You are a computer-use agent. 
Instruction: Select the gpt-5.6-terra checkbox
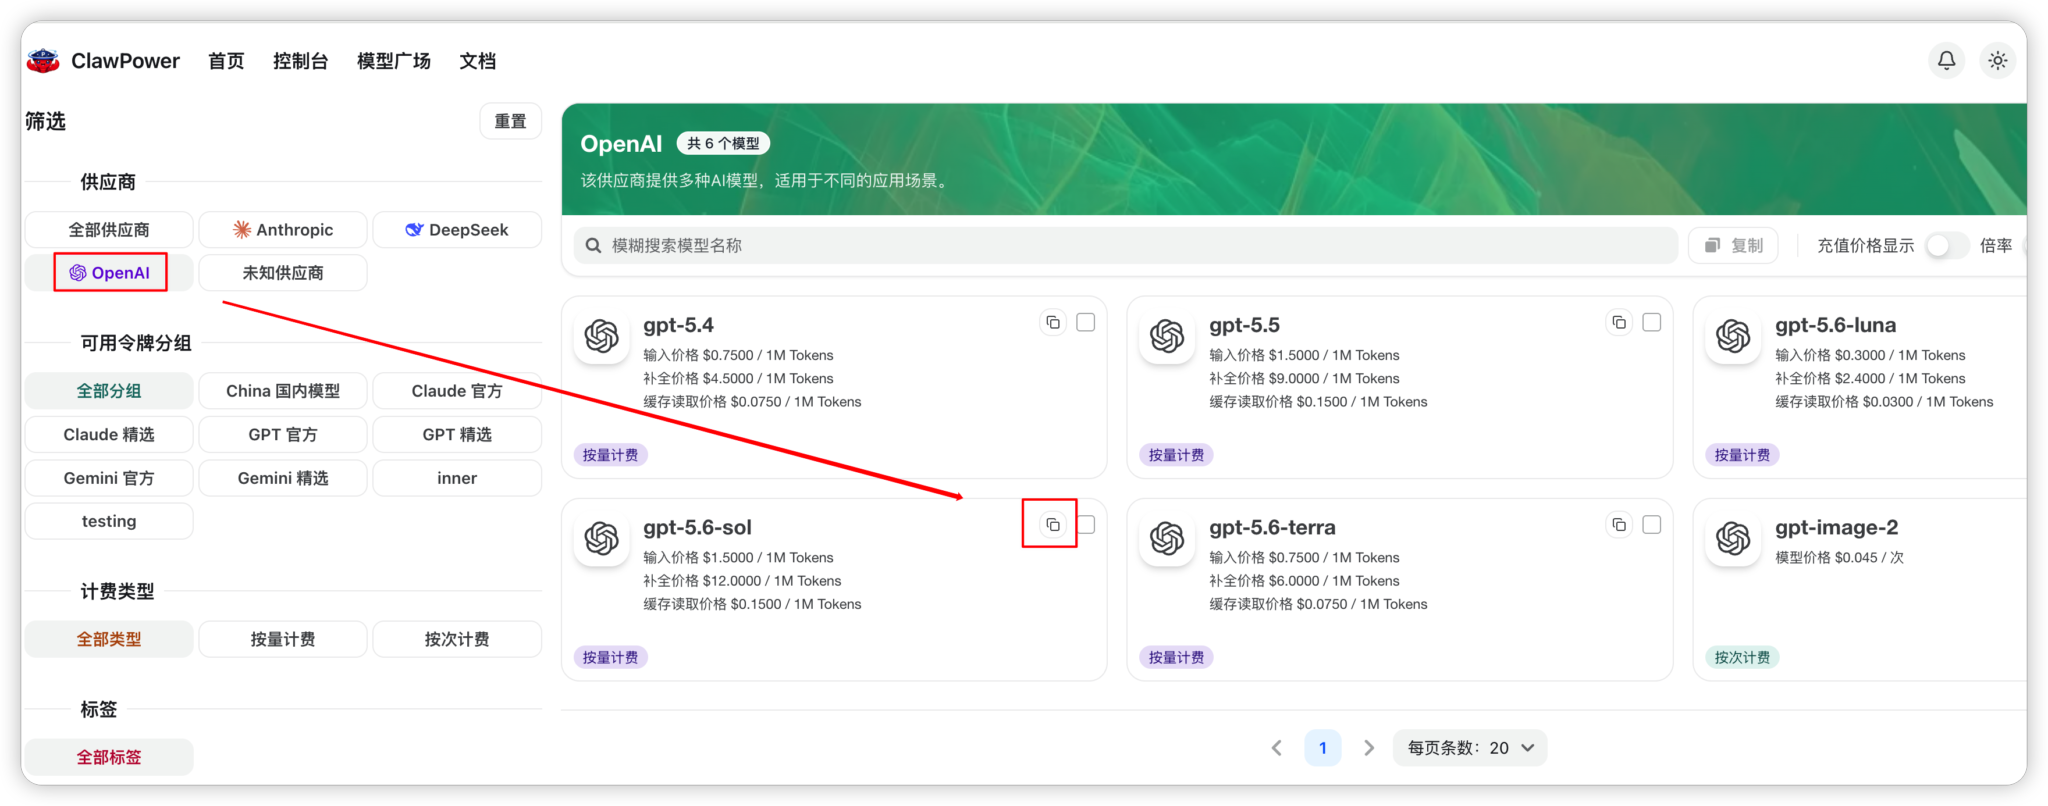[1652, 524]
